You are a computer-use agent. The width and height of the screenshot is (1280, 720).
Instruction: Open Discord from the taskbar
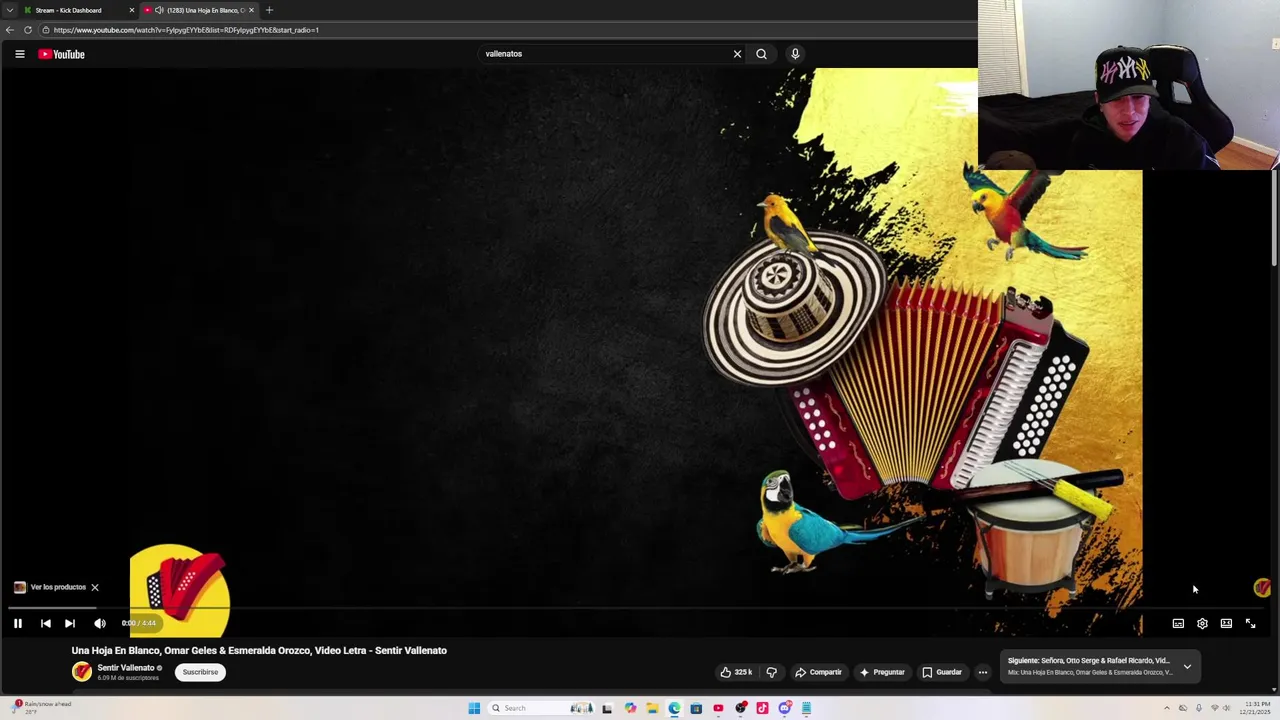[784, 708]
